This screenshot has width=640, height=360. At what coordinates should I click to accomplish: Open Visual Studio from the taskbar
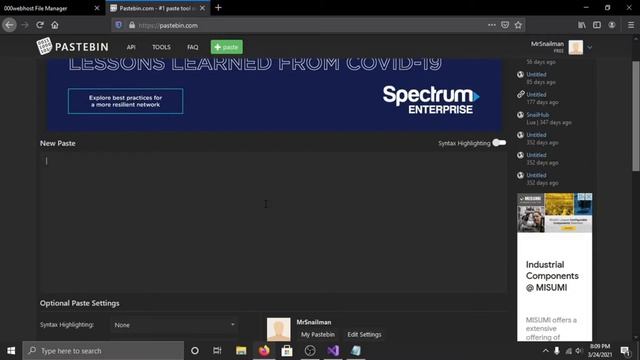(x=333, y=351)
